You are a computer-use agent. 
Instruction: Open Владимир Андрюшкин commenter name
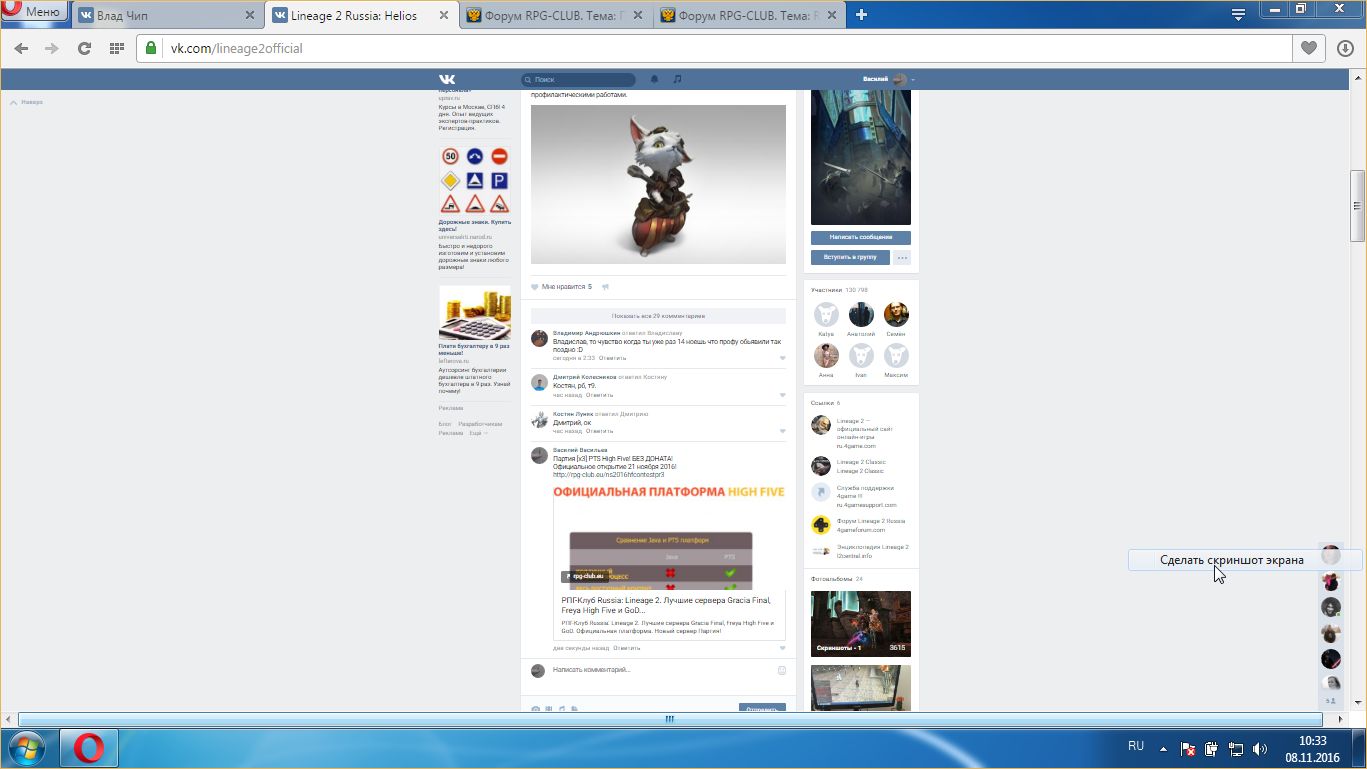click(585, 332)
